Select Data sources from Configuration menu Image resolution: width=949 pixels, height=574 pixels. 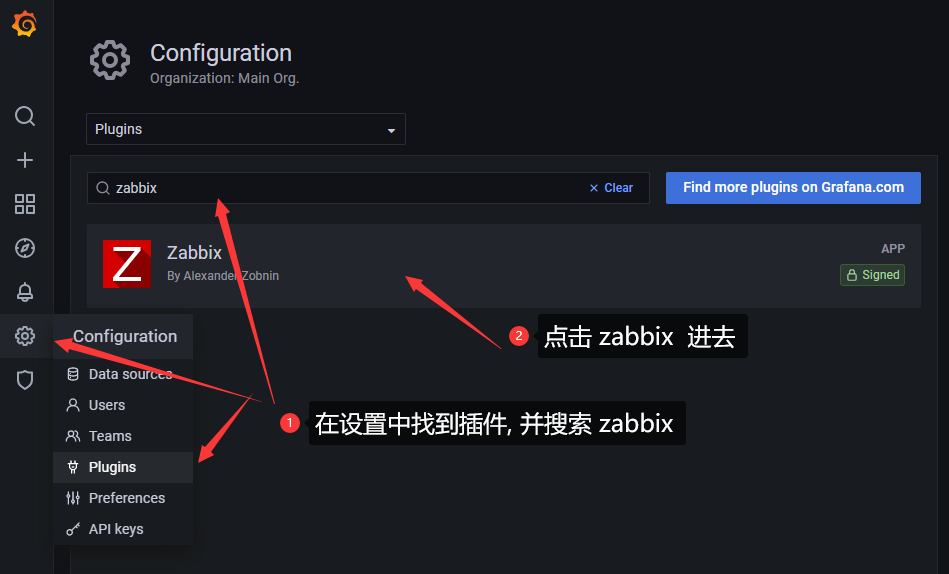click(x=130, y=374)
